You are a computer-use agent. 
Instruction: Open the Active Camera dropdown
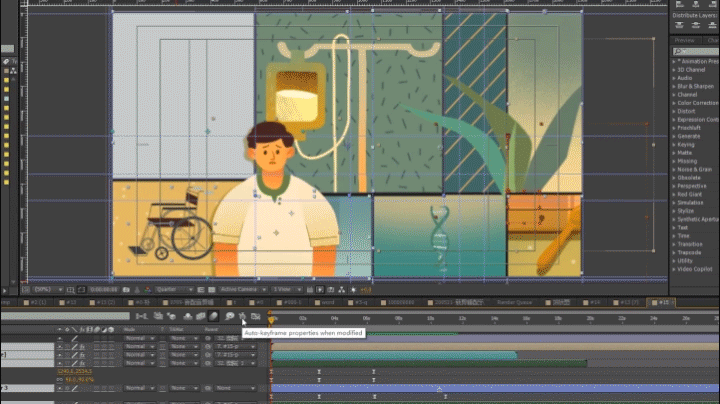click(x=242, y=290)
